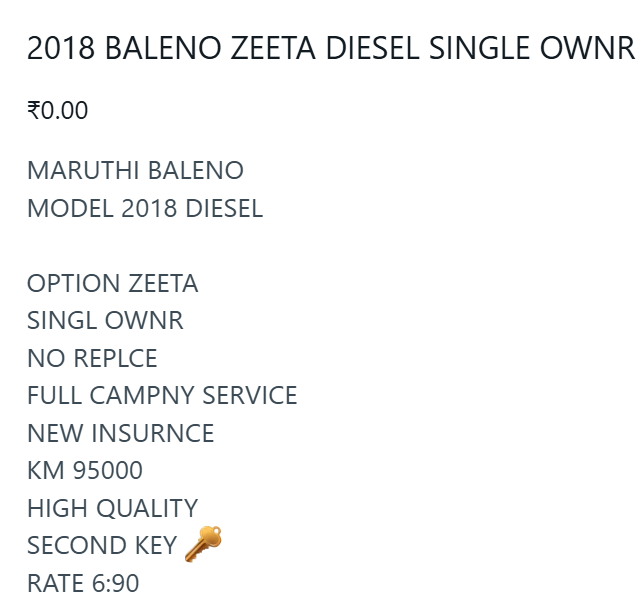Click the NEW INSURNCE text
642x607 pixels.
click(x=121, y=433)
